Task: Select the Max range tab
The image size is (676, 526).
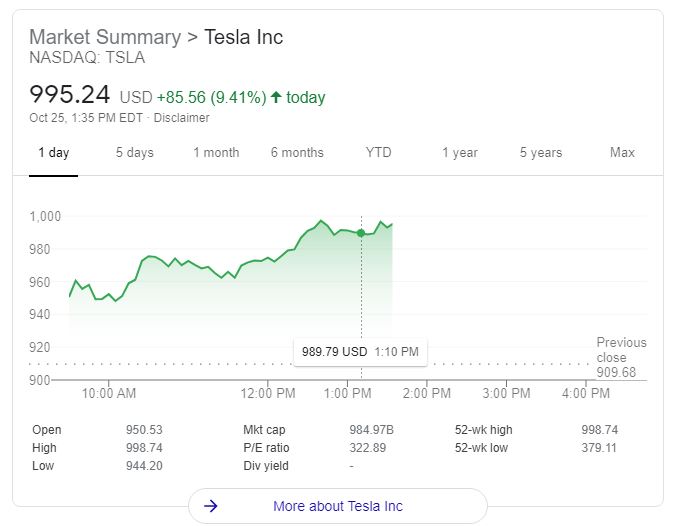Action: point(622,153)
